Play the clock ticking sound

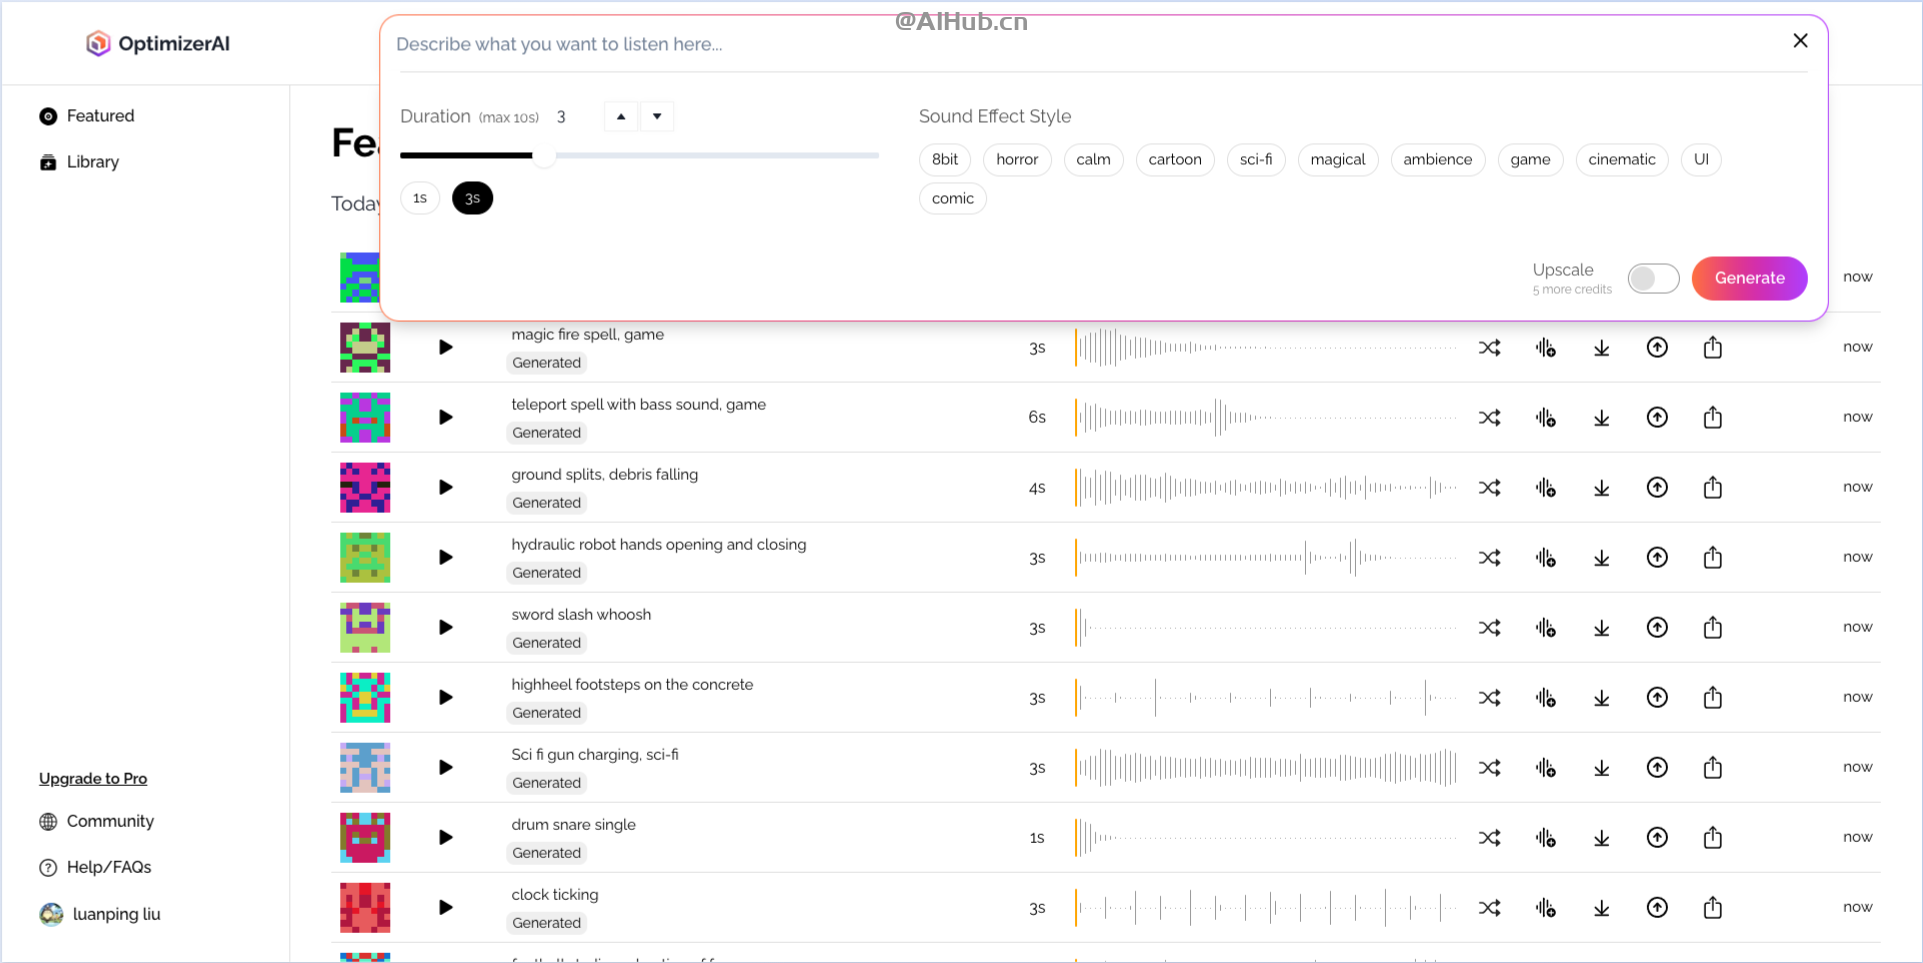(446, 908)
